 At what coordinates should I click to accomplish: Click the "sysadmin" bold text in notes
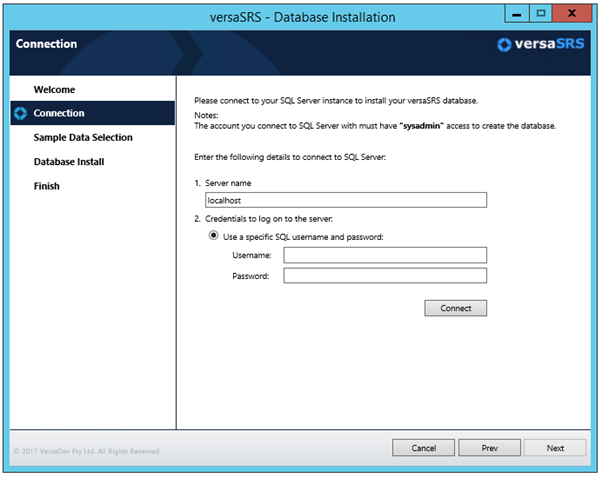(422, 126)
